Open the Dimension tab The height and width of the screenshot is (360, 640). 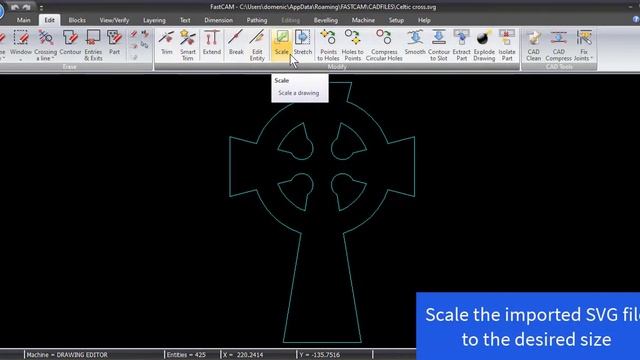coord(218,20)
